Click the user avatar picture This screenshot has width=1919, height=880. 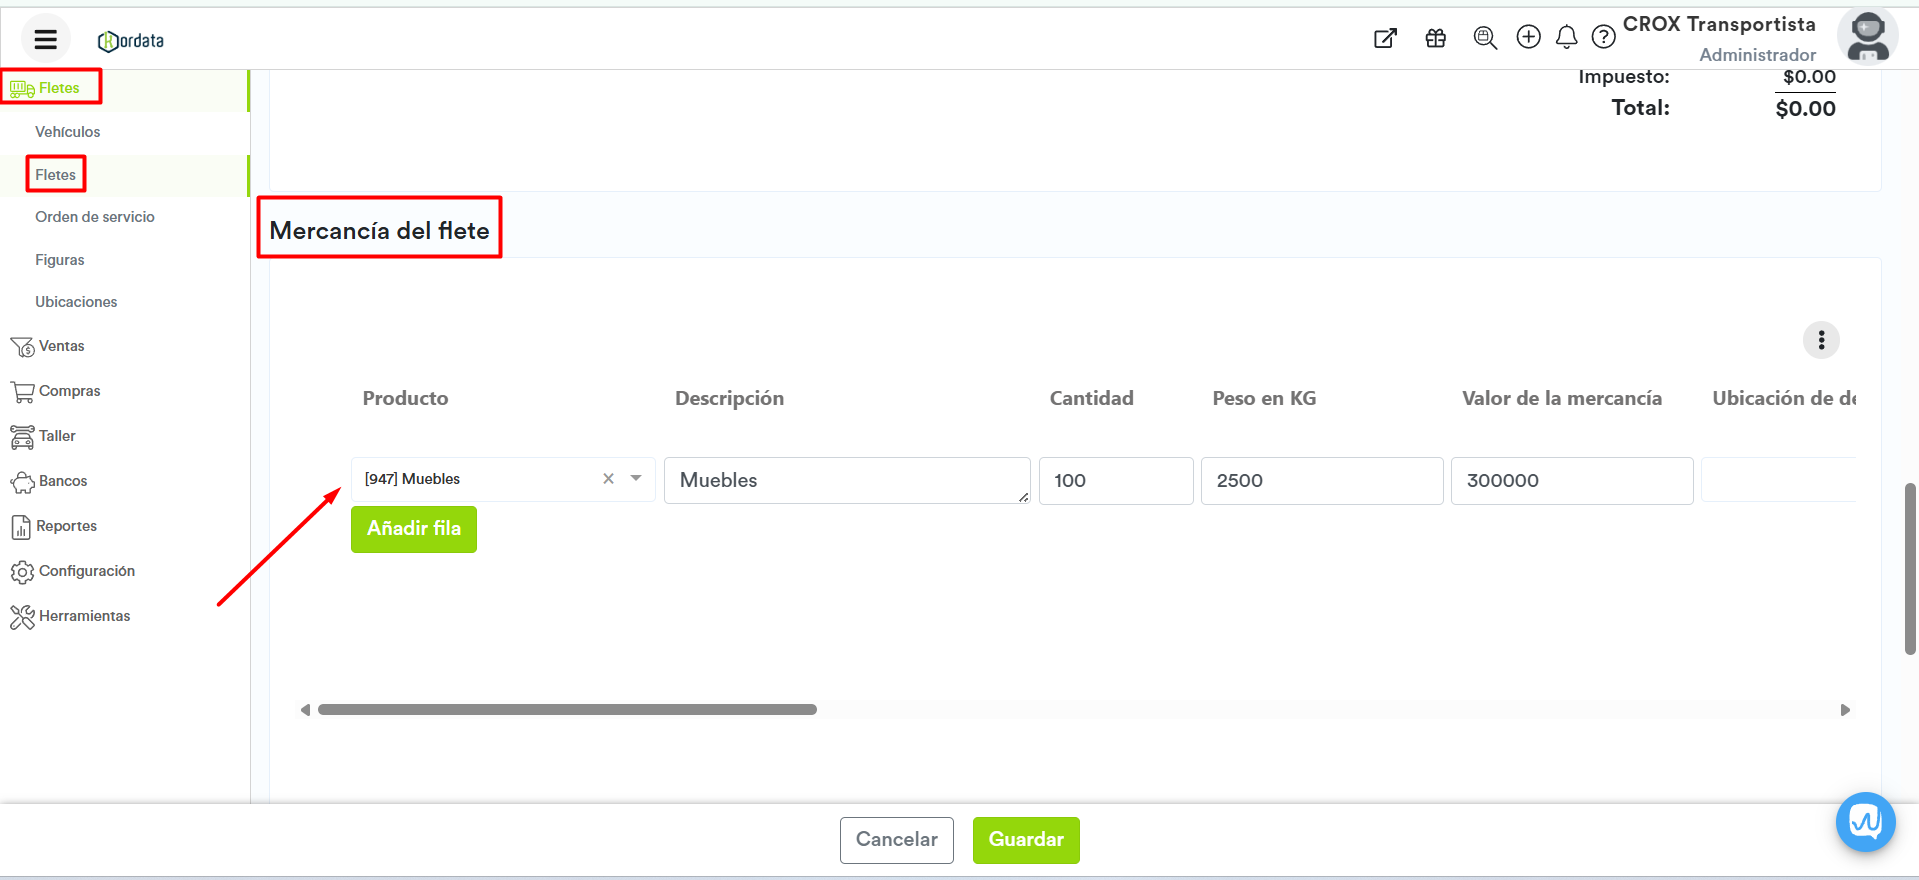pyautogui.click(x=1867, y=37)
